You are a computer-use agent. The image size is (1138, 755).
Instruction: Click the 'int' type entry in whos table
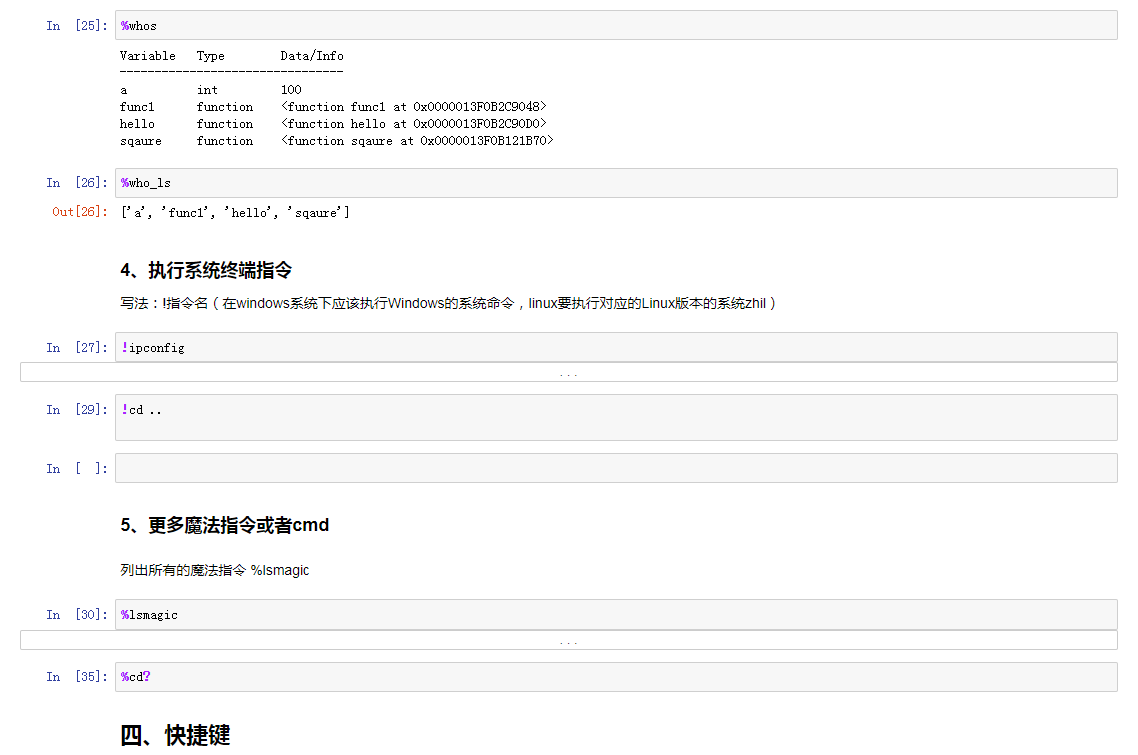pos(207,90)
